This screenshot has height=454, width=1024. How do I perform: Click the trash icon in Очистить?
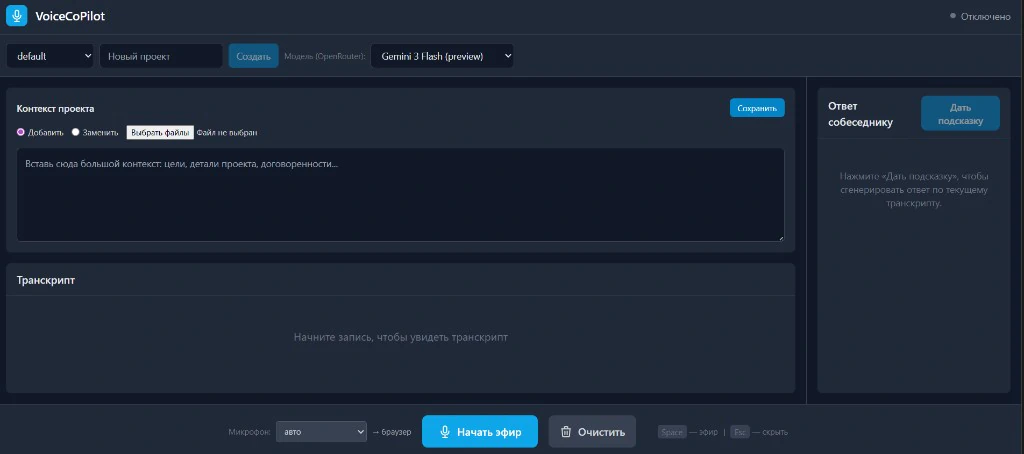[566, 432]
